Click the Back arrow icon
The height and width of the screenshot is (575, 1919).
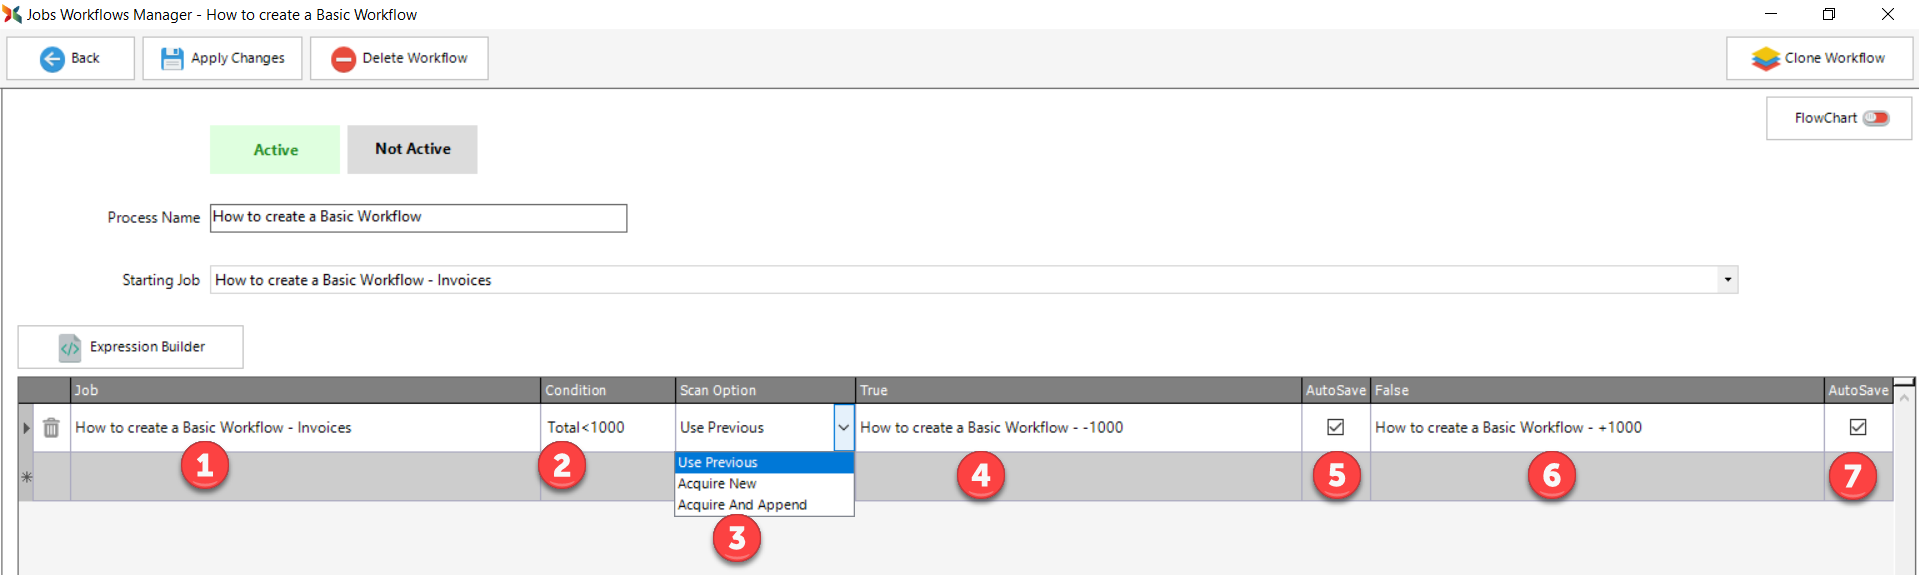[52, 59]
